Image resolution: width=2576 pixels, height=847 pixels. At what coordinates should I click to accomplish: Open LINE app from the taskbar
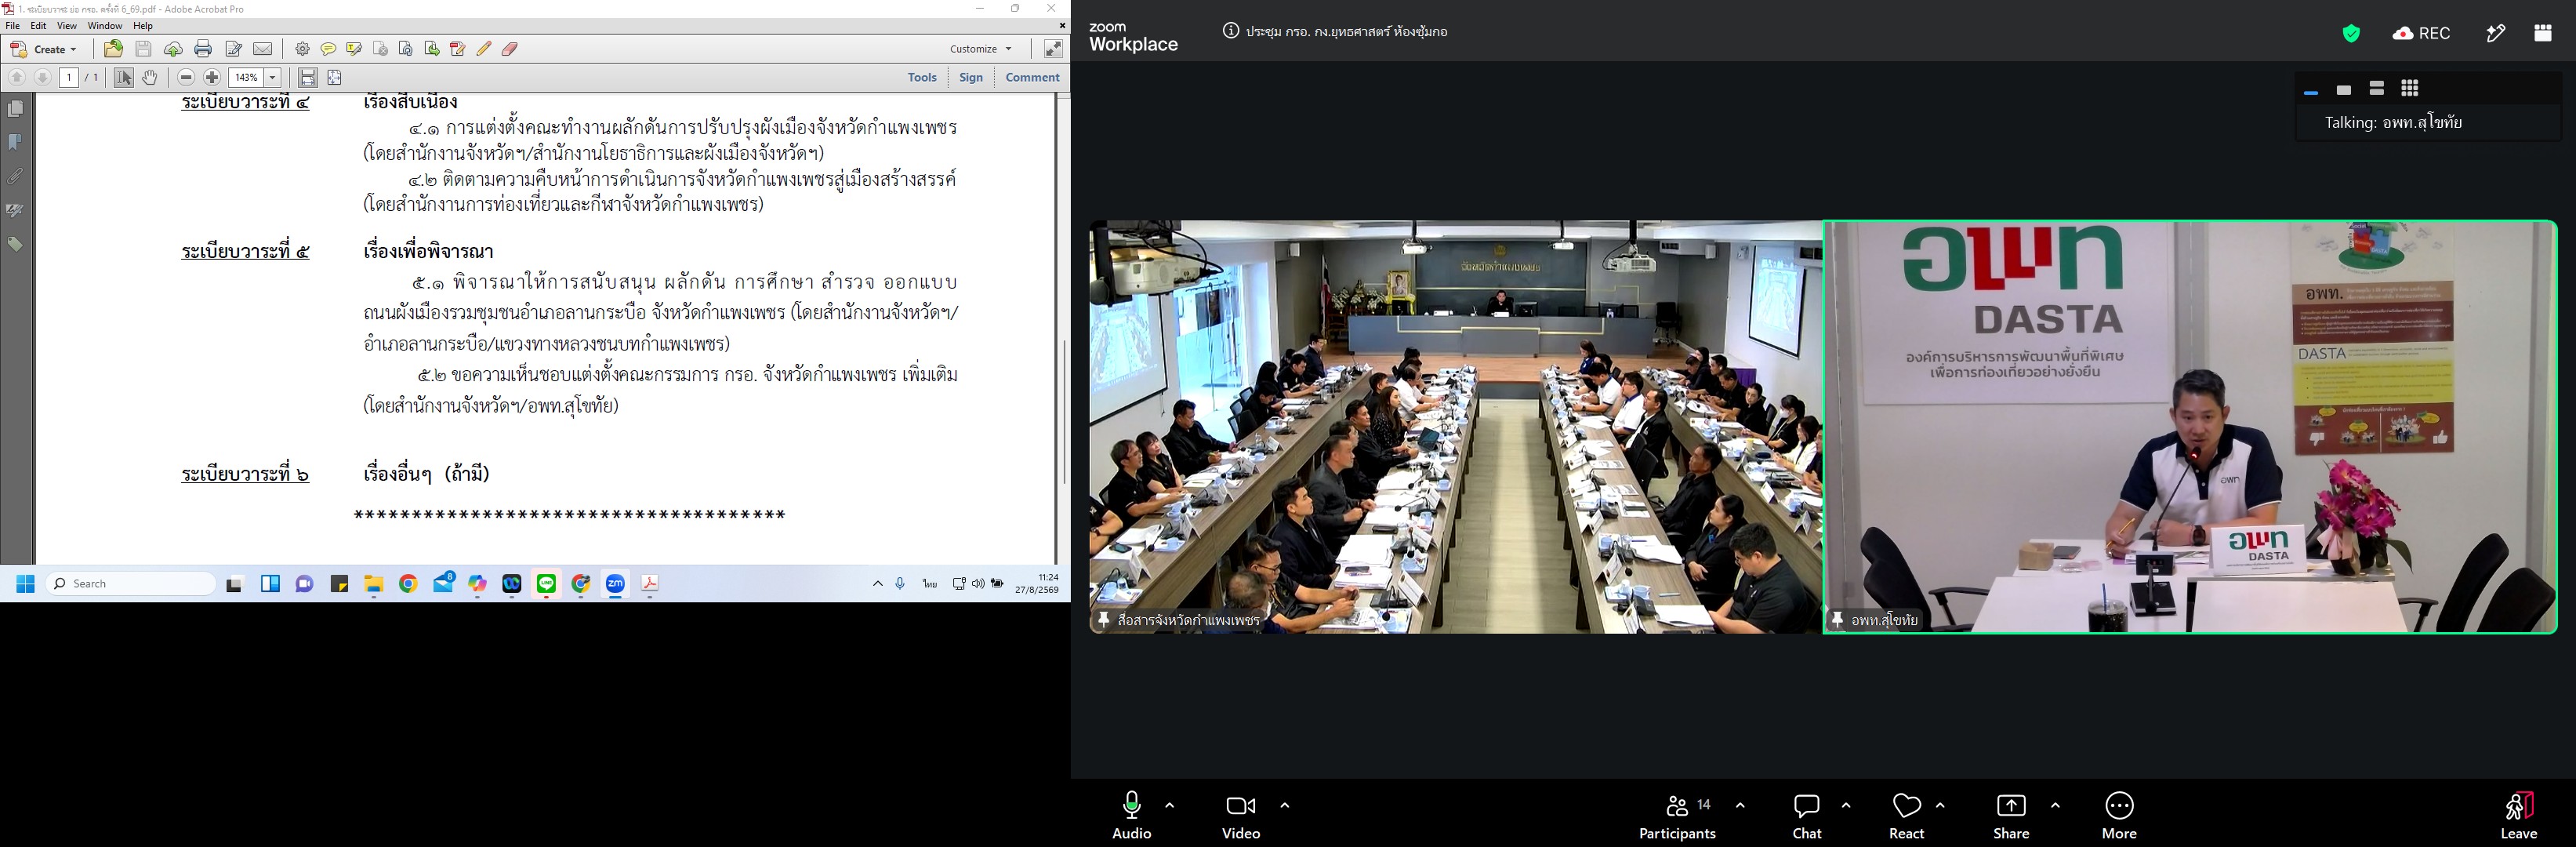[x=546, y=584]
